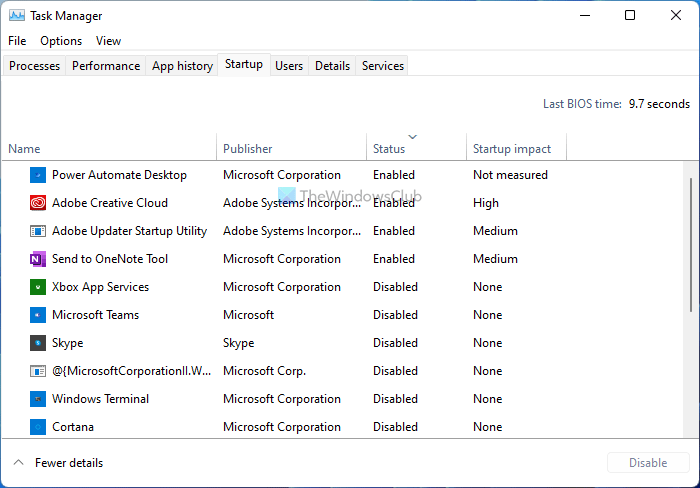Viewport: 700px width, 488px height.
Task: Click the Skype publisher cell
Action: 238,343
